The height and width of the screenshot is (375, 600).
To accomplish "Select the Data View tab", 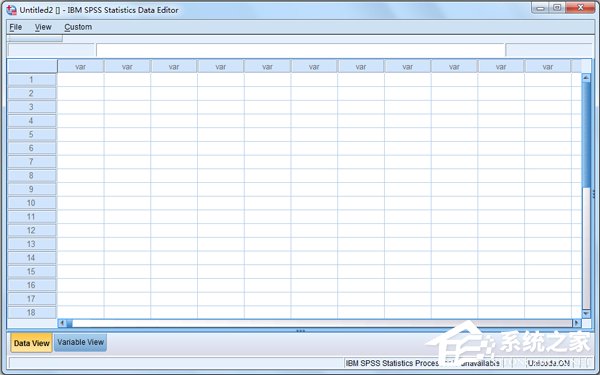I will coord(31,343).
